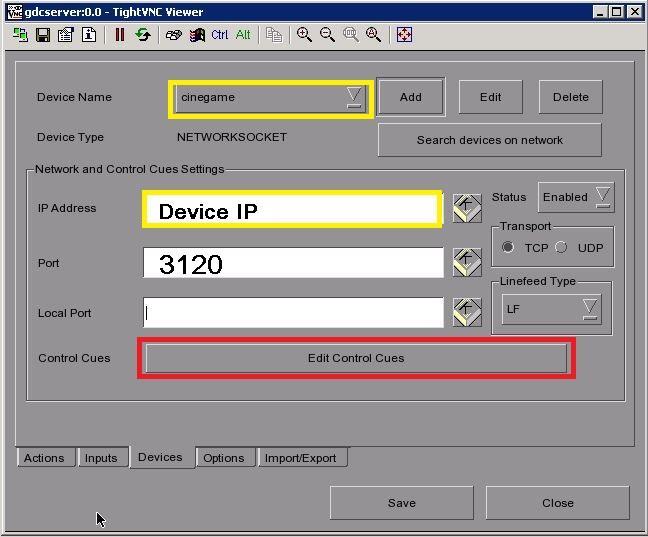Click the Port field showing 3120
The height and width of the screenshot is (537, 648).
tap(293, 263)
